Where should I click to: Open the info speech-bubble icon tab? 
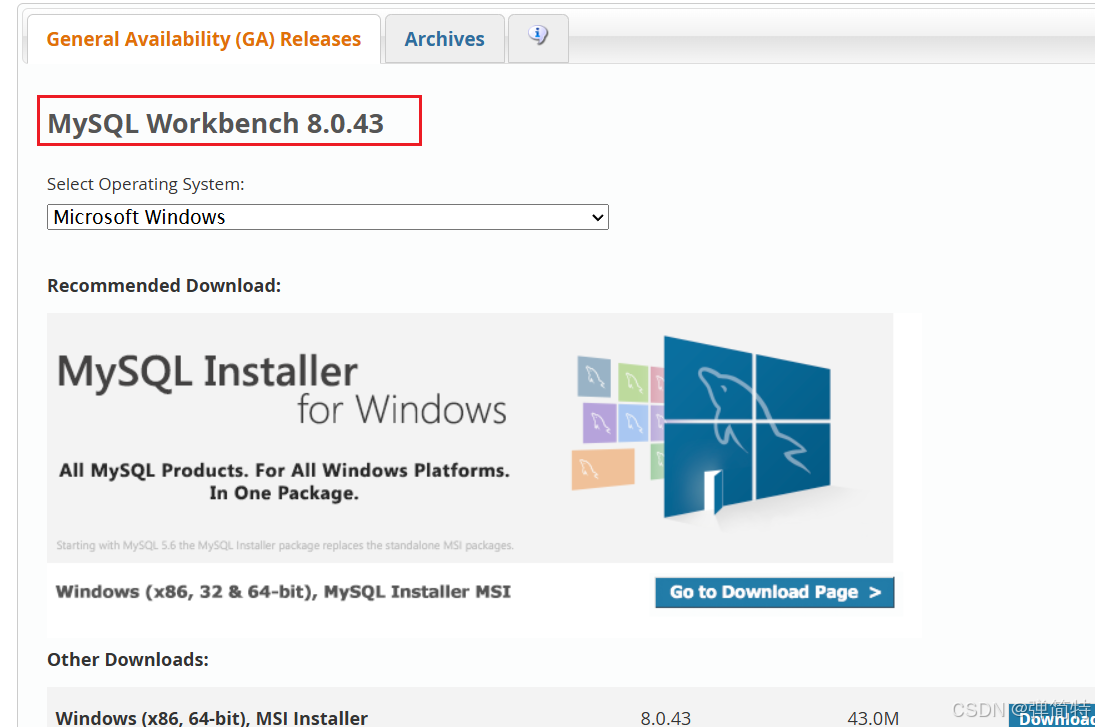(538, 38)
